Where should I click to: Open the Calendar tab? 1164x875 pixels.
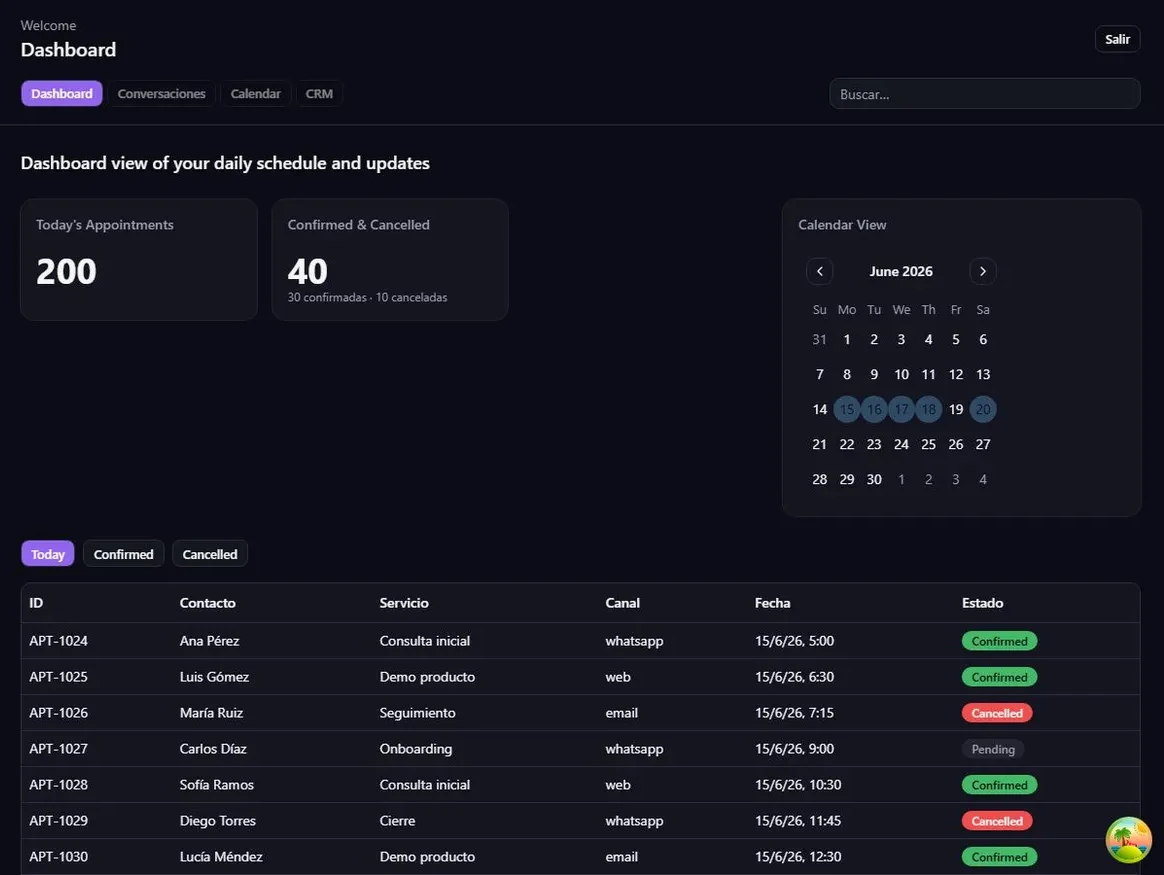pos(255,94)
